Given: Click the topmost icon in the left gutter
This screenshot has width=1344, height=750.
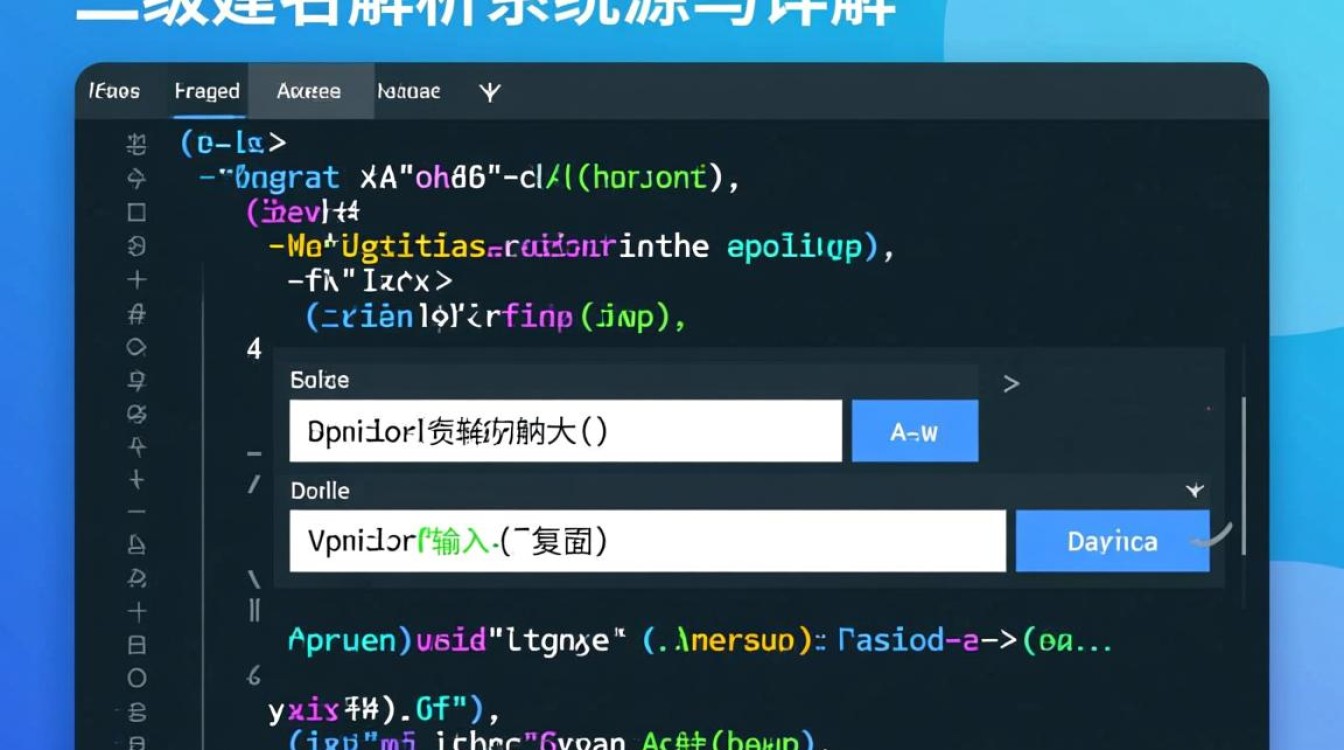Looking at the screenshot, I should [x=137, y=146].
